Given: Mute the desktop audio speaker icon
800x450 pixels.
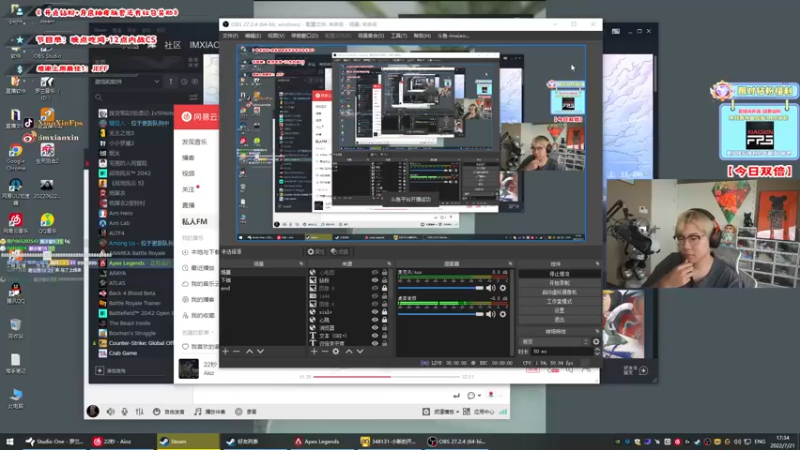Looking at the screenshot, I should (490, 314).
